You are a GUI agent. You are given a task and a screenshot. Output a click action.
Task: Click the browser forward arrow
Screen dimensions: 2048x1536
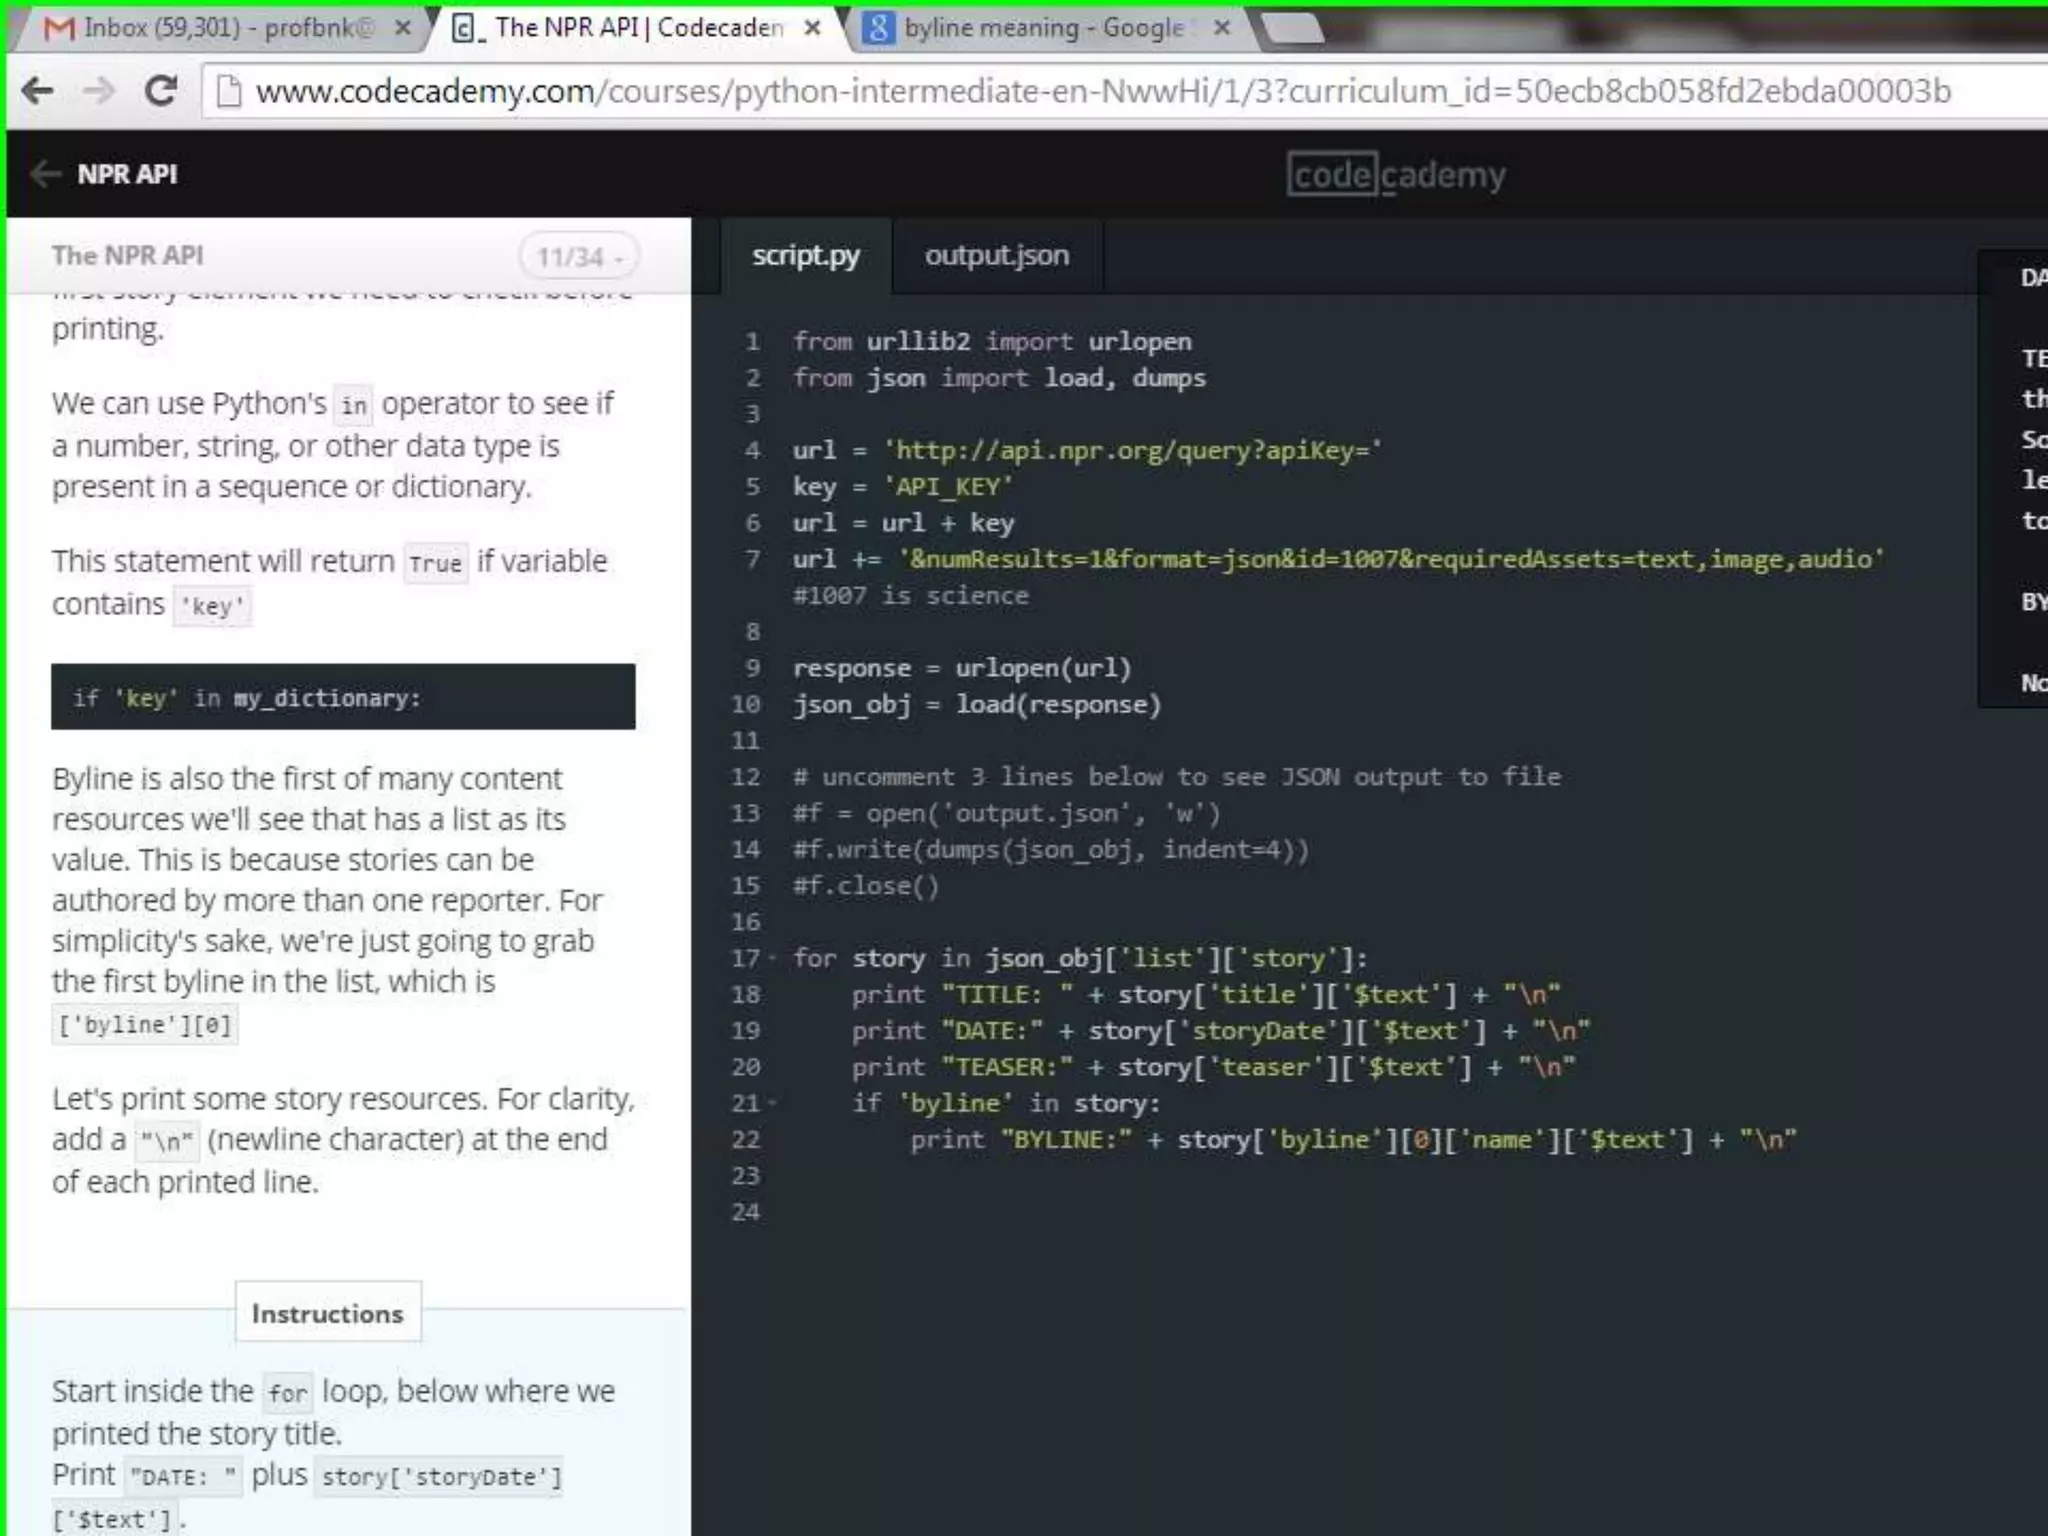point(98,91)
